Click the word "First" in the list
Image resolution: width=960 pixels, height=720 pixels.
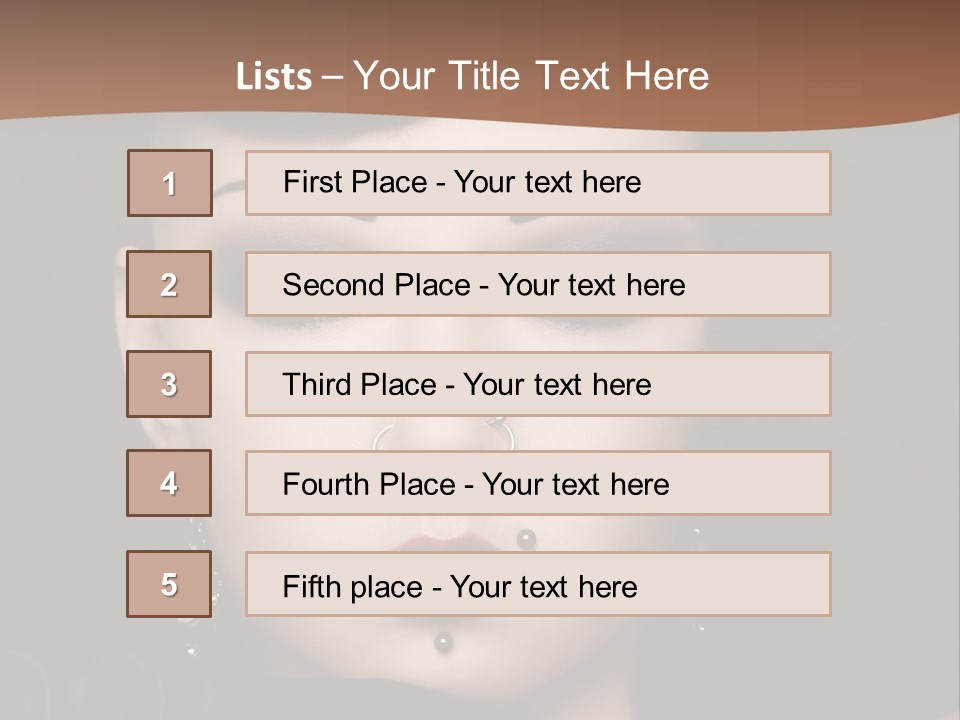click(310, 182)
